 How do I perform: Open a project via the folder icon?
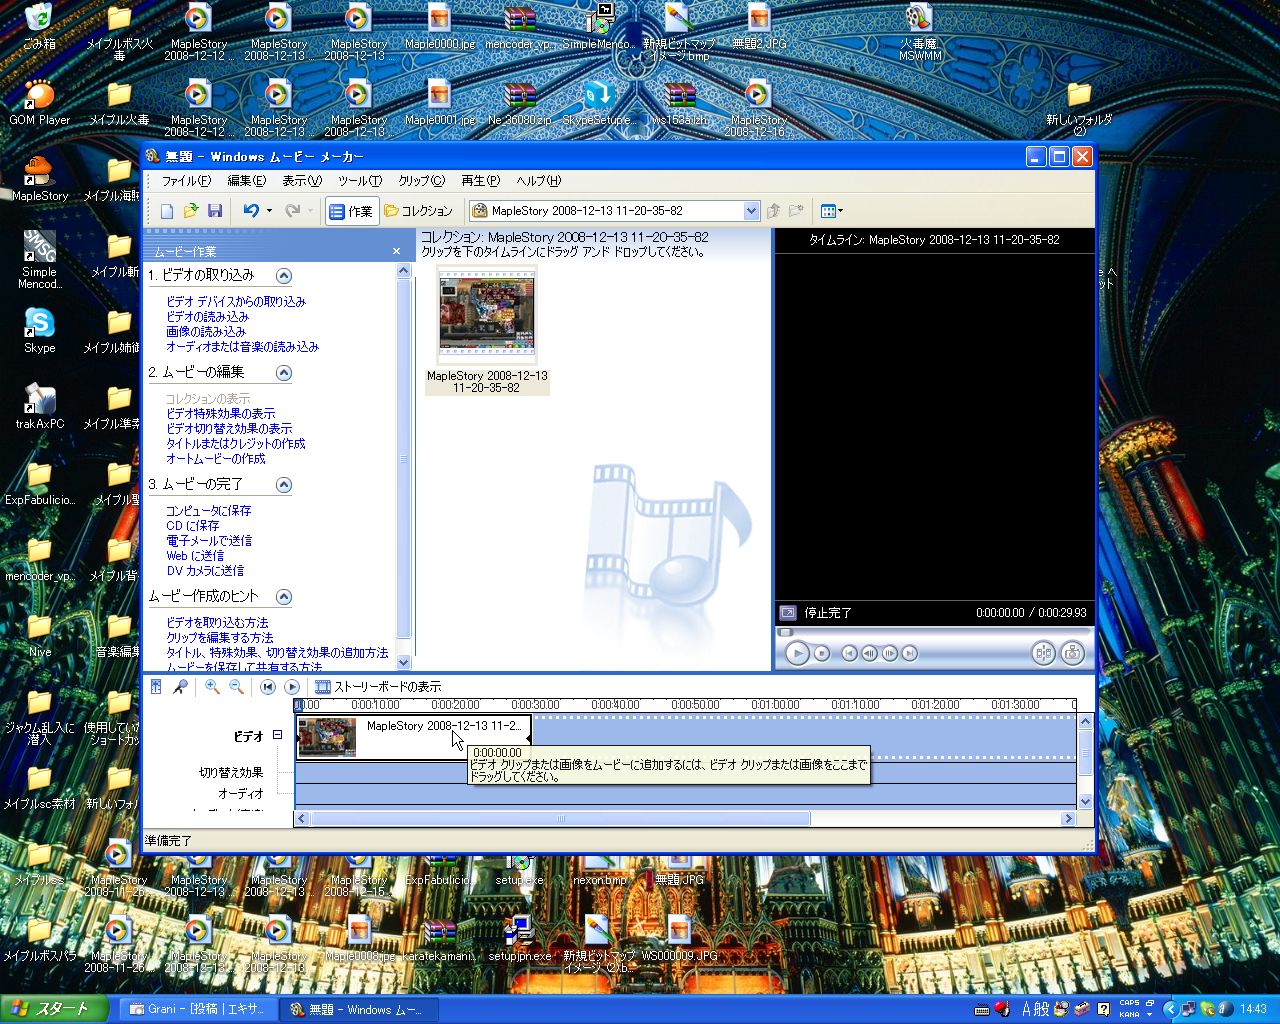(190, 211)
